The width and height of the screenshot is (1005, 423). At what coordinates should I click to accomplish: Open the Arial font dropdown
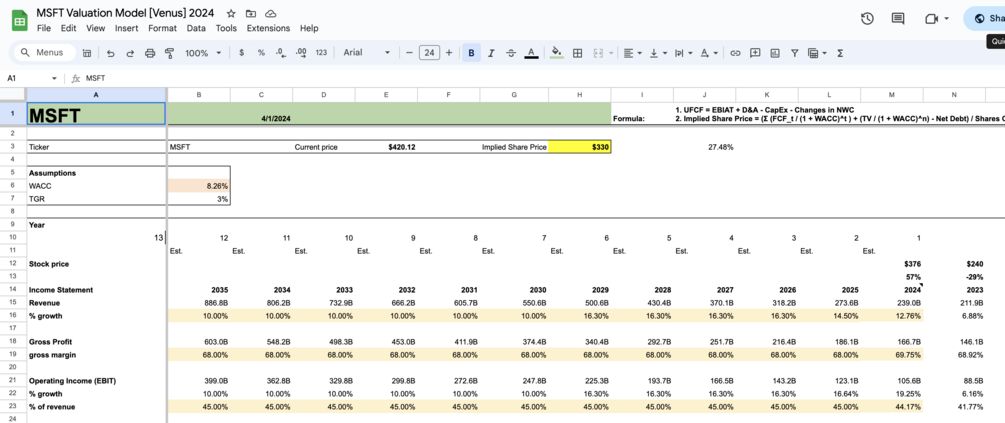coord(367,53)
